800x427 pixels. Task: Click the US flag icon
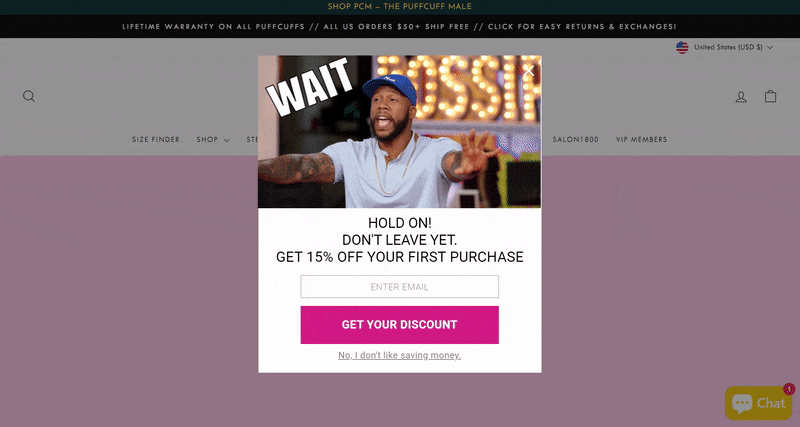point(682,47)
